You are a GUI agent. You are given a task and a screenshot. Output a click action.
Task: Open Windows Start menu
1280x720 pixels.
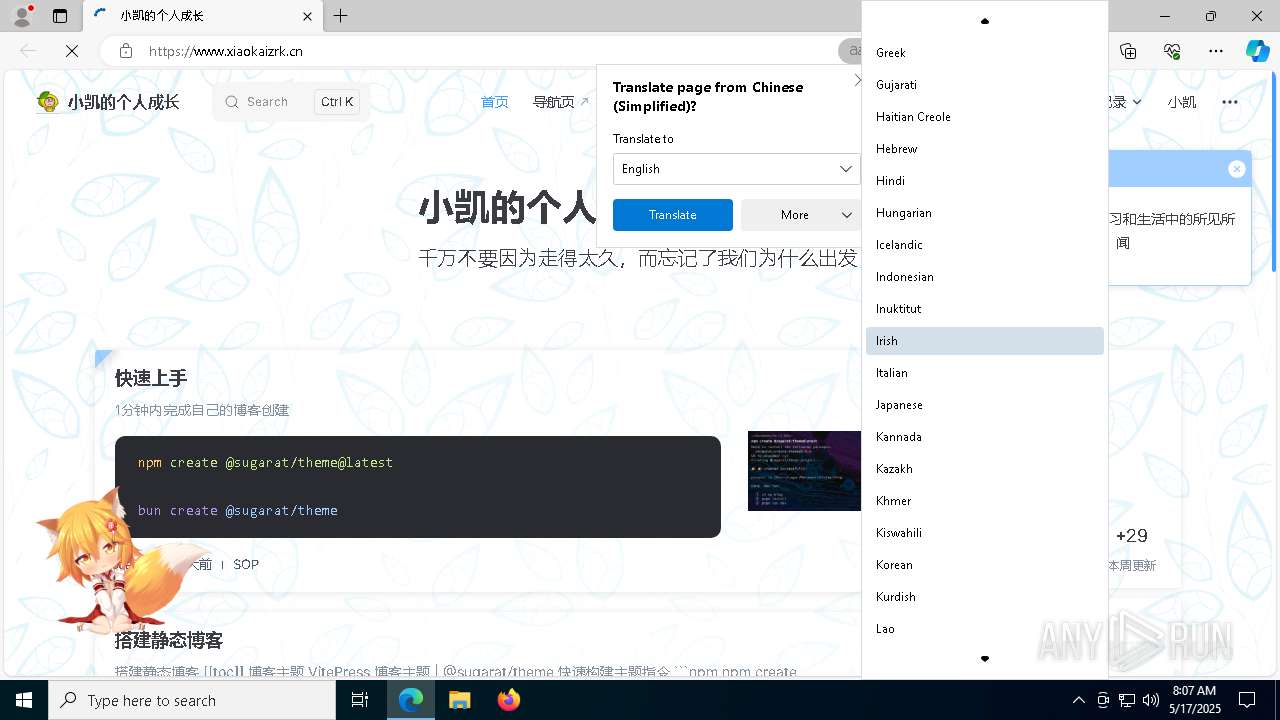pyautogui.click(x=24, y=700)
